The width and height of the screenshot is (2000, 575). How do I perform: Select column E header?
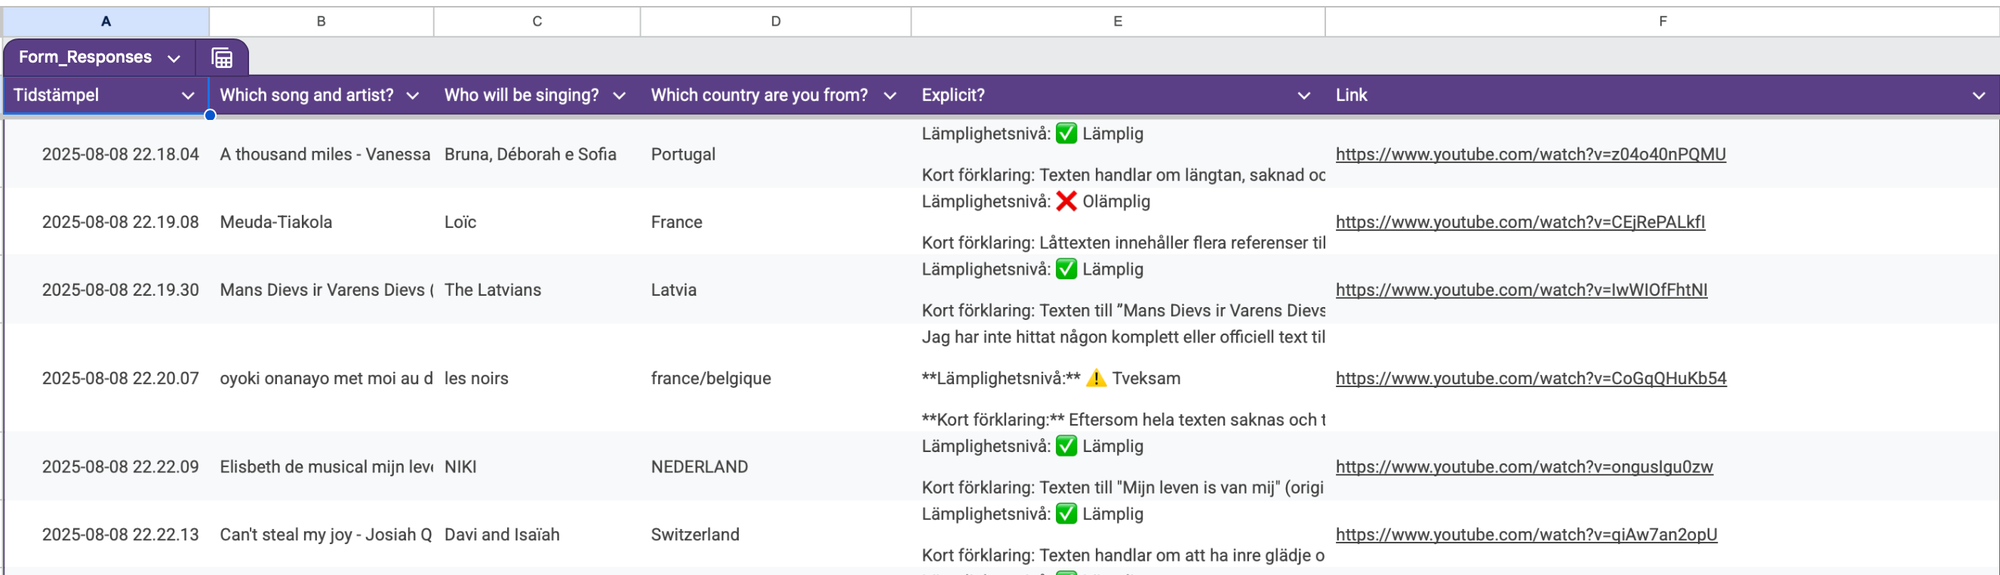(1118, 21)
